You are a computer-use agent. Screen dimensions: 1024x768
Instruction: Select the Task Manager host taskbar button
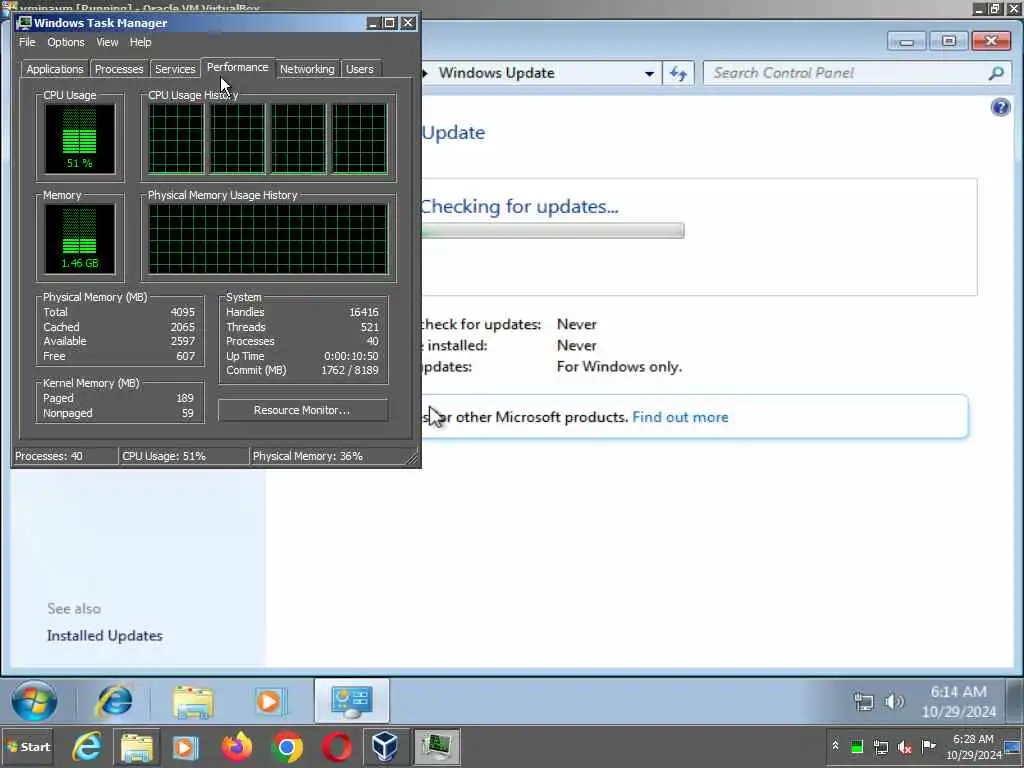point(436,747)
